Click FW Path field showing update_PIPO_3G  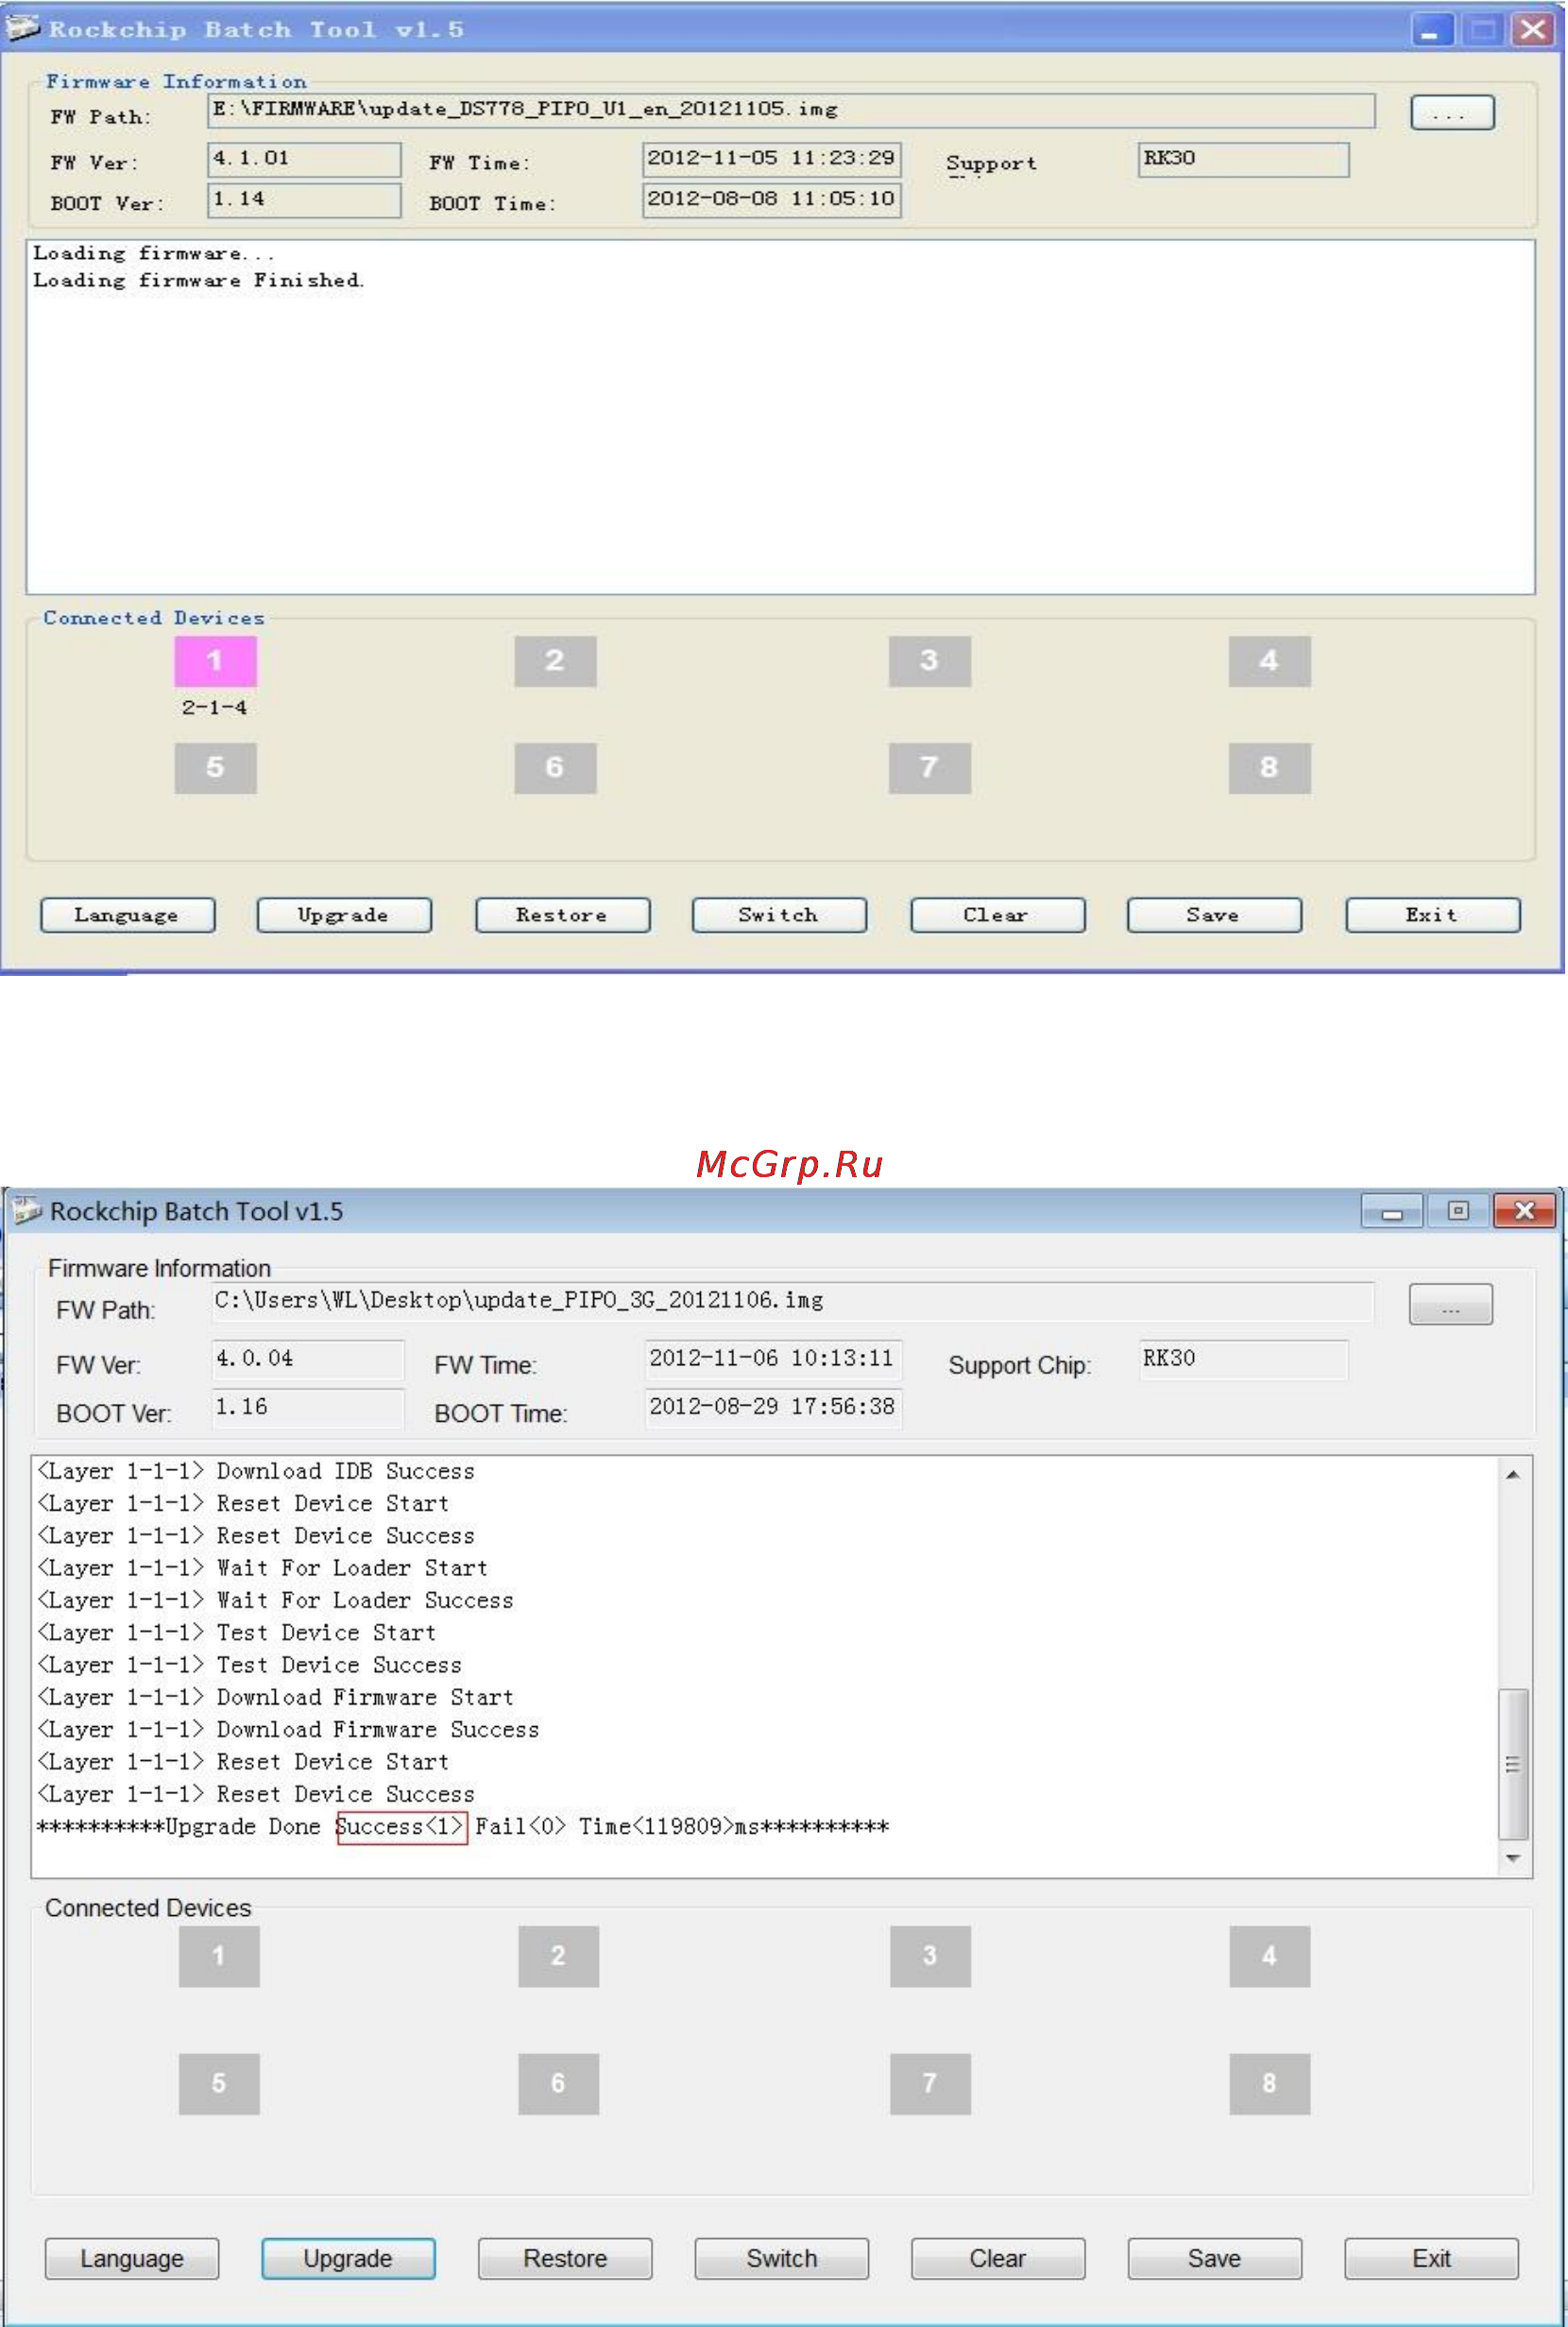[x=792, y=1301]
